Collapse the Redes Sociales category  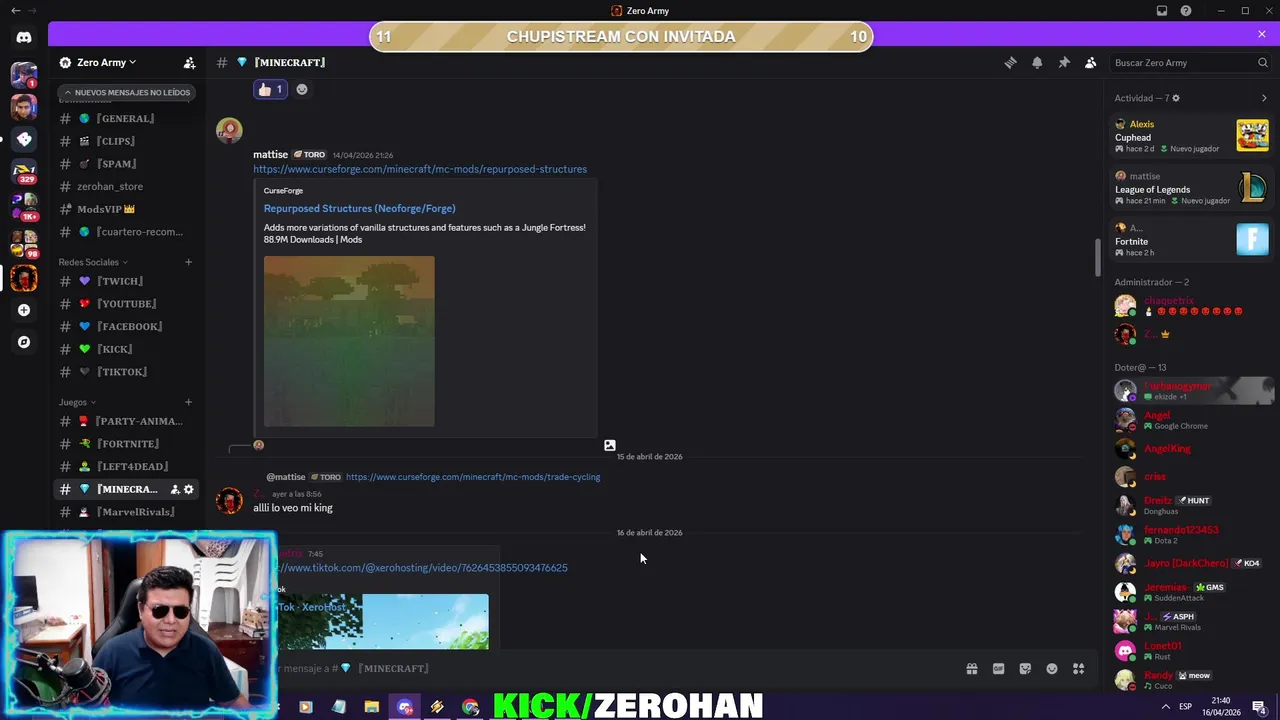pos(93,262)
